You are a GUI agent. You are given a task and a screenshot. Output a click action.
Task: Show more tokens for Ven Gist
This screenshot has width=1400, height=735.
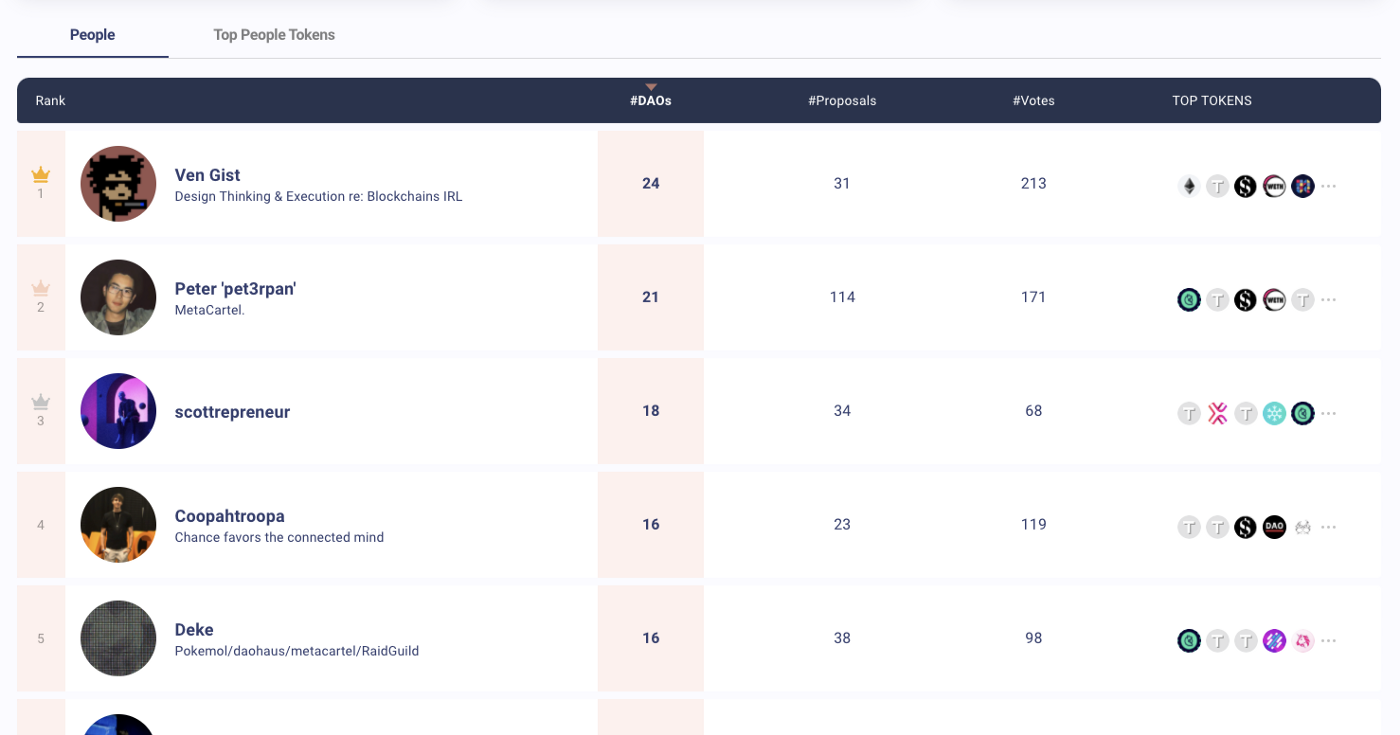(1329, 186)
